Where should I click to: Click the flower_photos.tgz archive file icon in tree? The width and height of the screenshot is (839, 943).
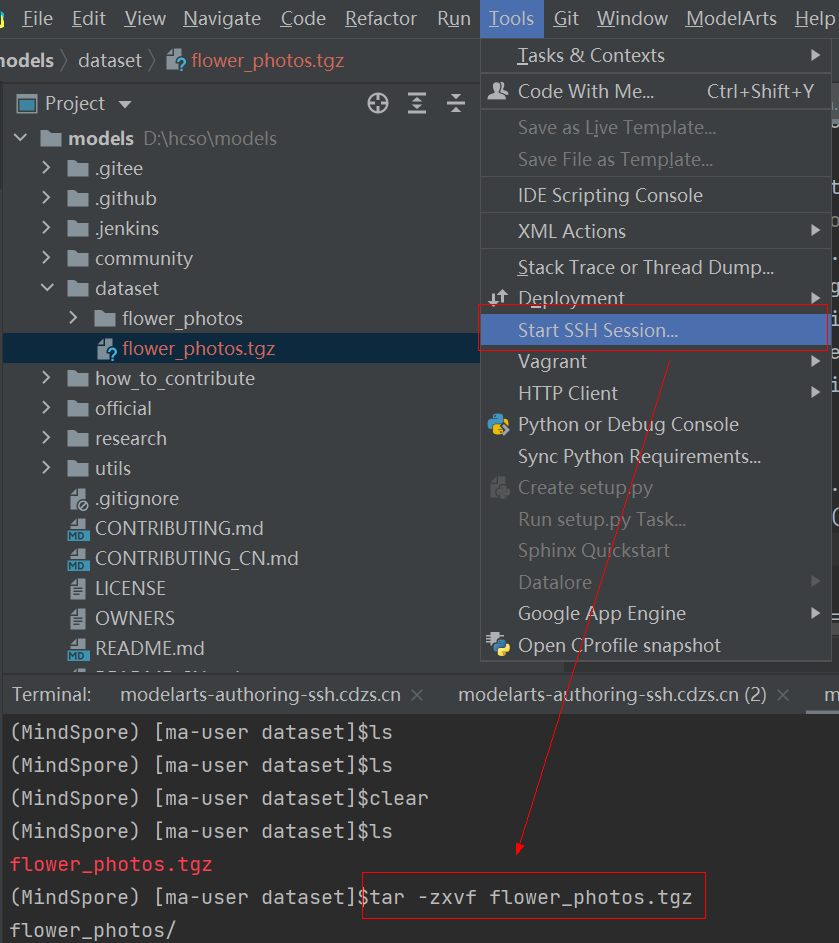click(x=106, y=349)
